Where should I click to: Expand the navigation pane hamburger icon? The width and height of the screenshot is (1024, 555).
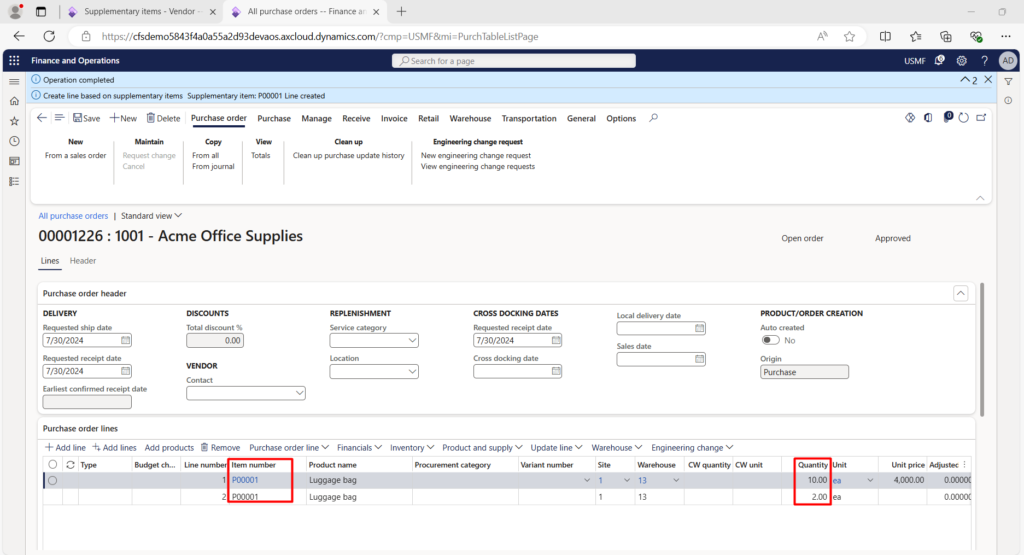(14, 82)
